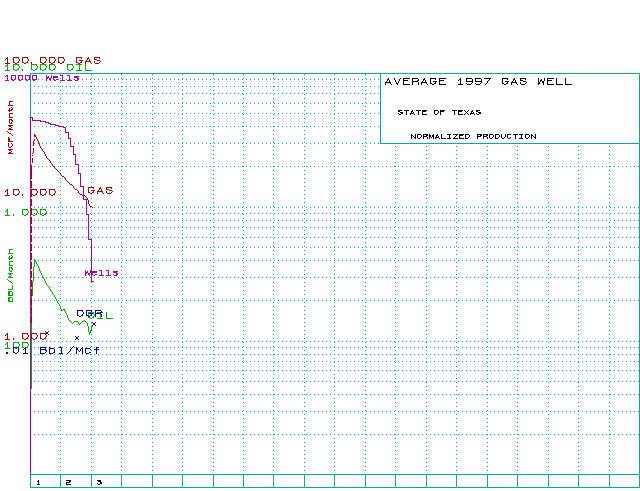Select year 1 on the time axis

pyautogui.click(x=38, y=482)
